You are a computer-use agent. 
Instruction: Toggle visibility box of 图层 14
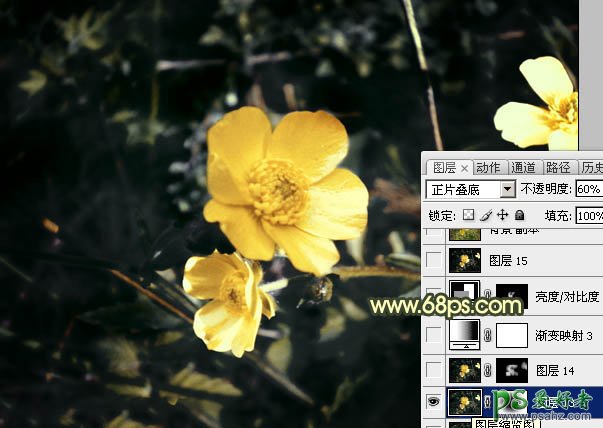pyautogui.click(x=432, y=370)
